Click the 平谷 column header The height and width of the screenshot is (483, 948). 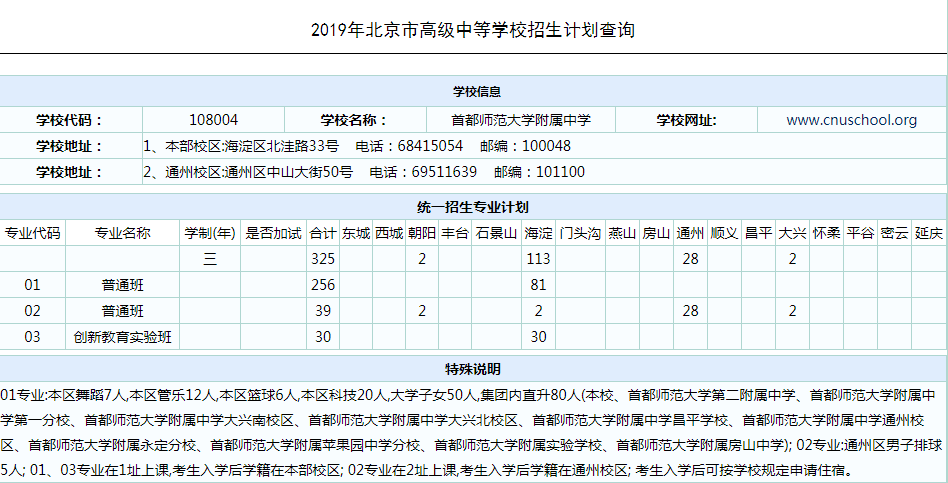tap(860, 233)
